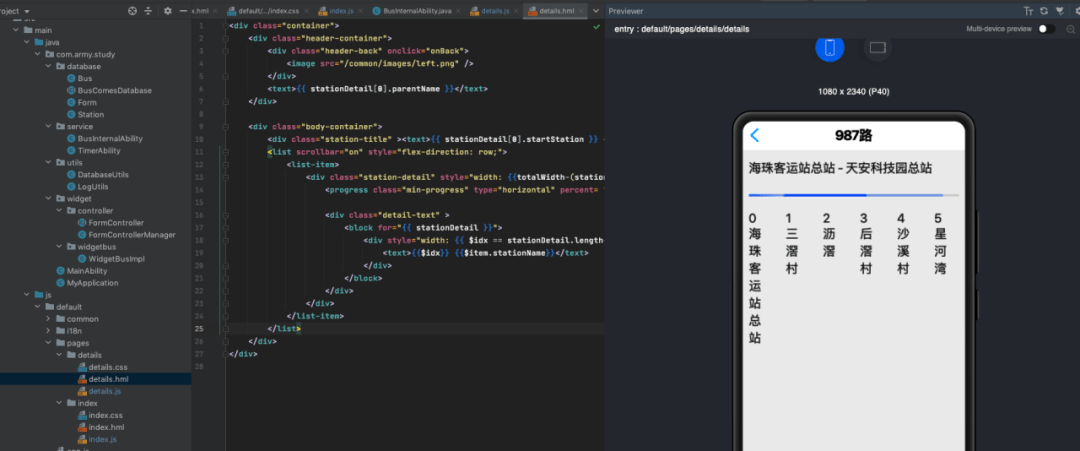Tap the blue back arrow in phone preview
The image size is (1080, 451).
[x=754, y=135]
